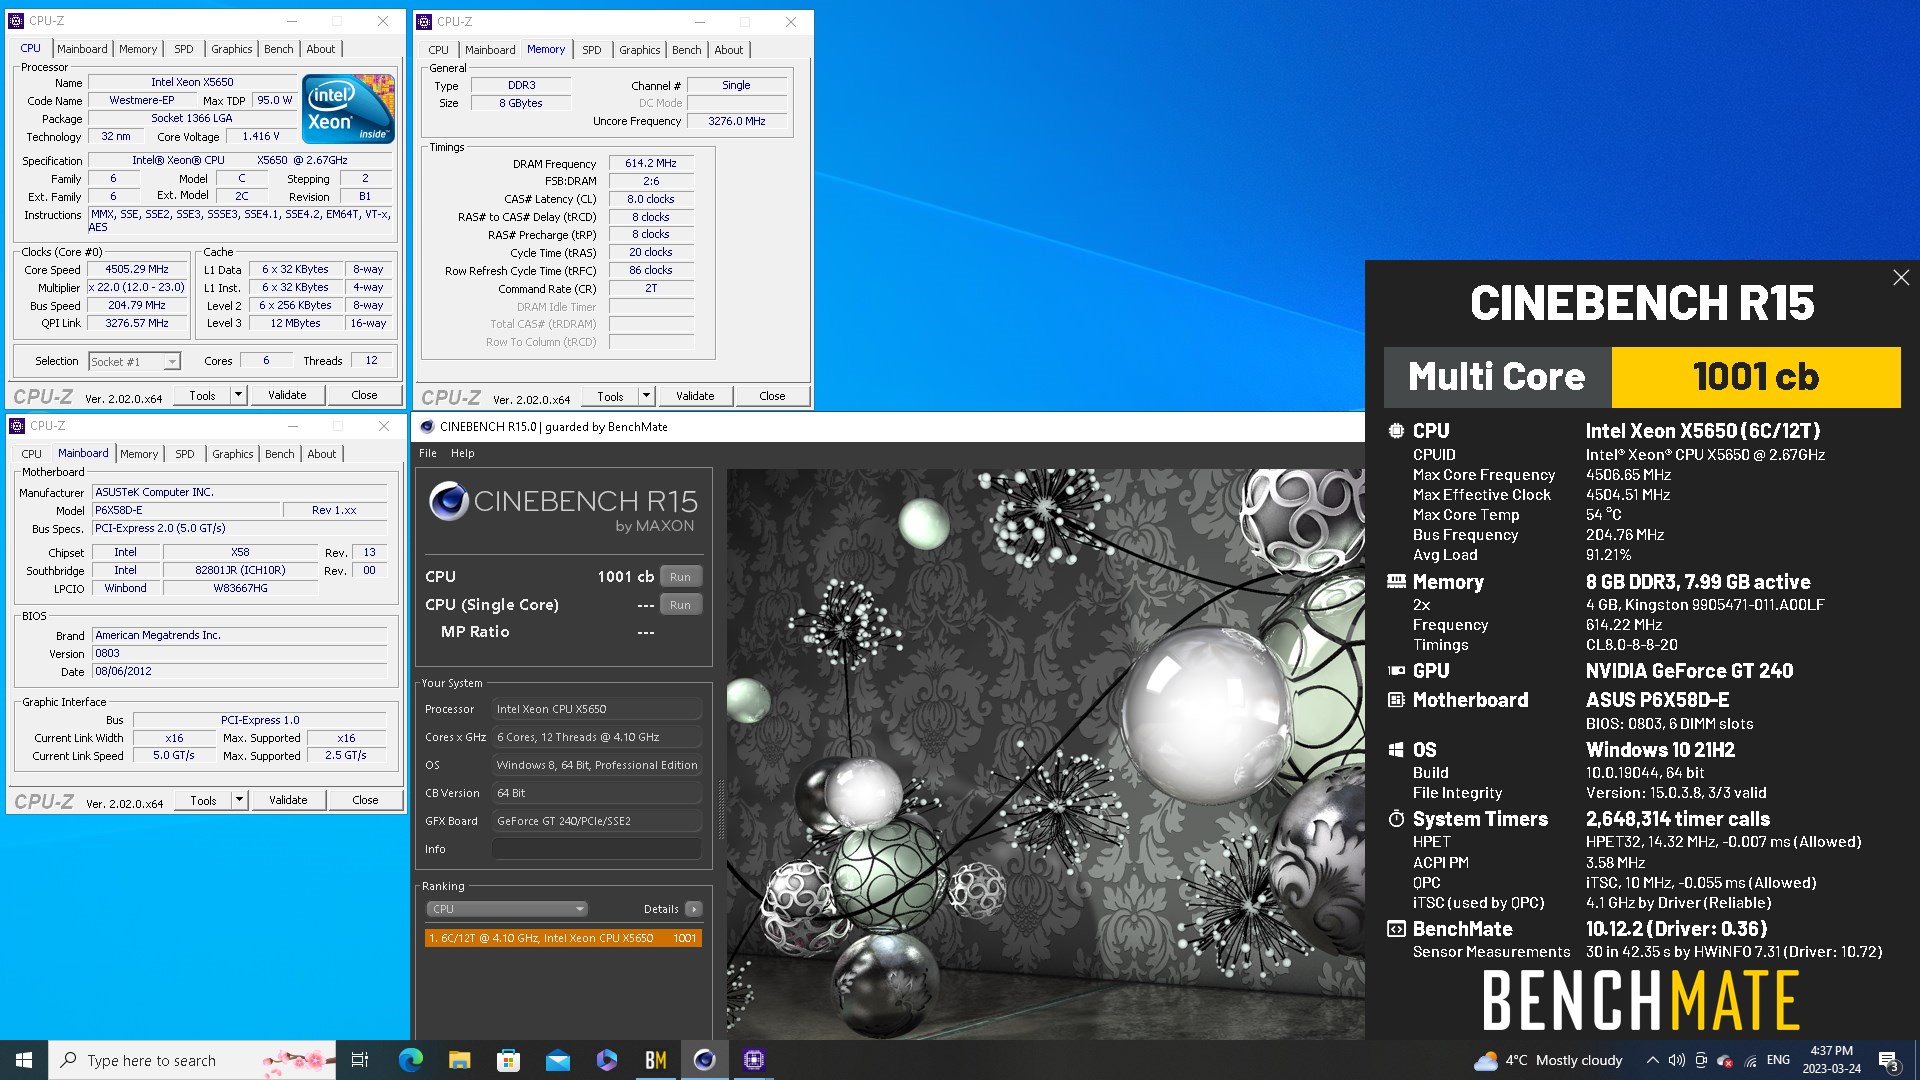
Task: Open Task View on the taskbar
Action: tap(360, 1060)
